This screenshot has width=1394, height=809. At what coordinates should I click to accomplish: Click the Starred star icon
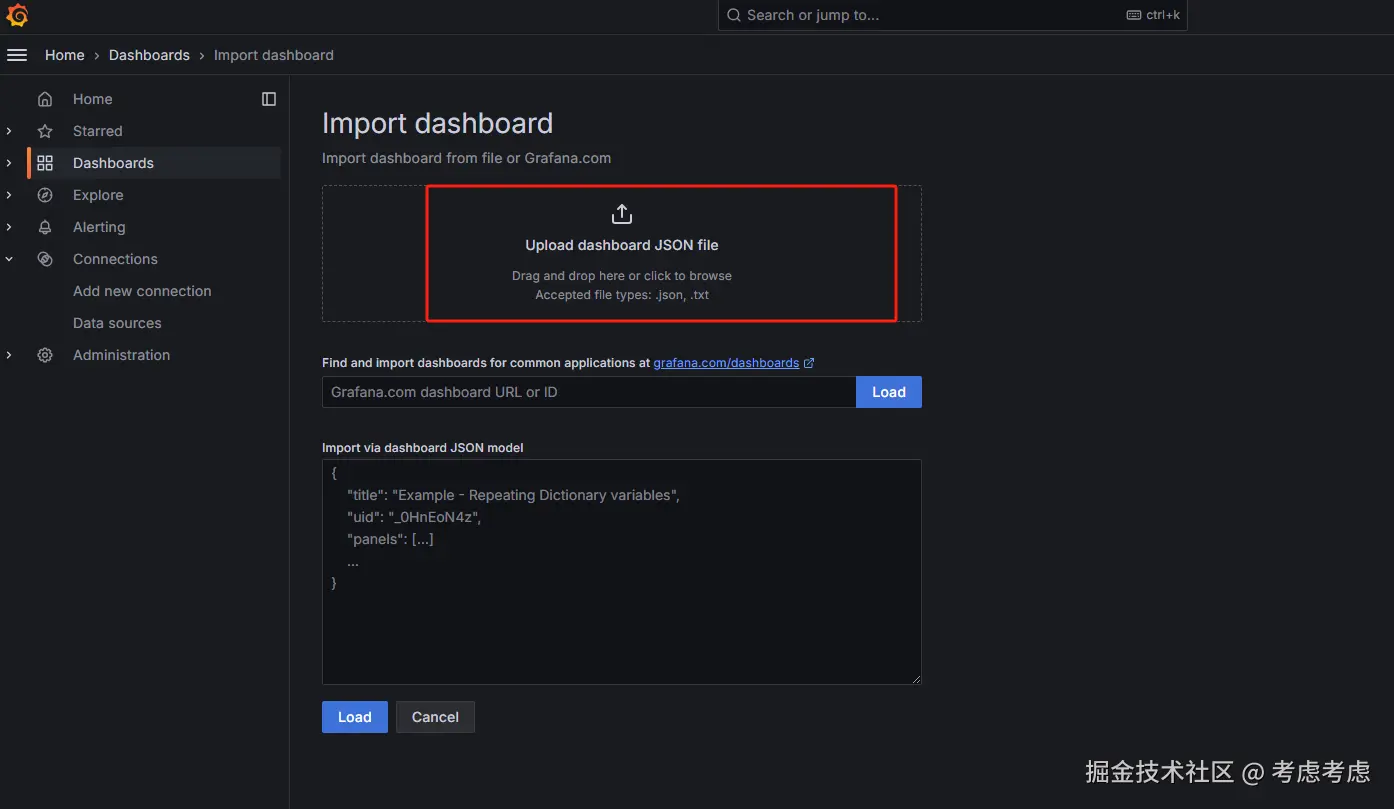coord(45,131)
